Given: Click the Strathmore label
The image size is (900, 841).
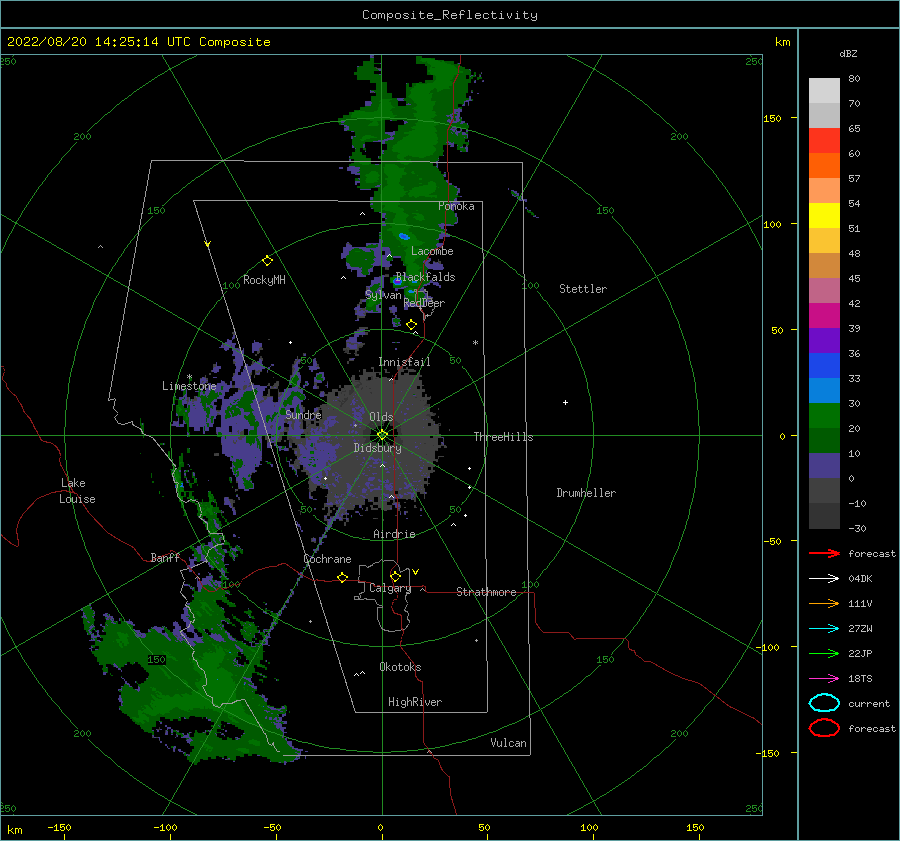Looking at the screenshot, I should [x=486, y=592].
